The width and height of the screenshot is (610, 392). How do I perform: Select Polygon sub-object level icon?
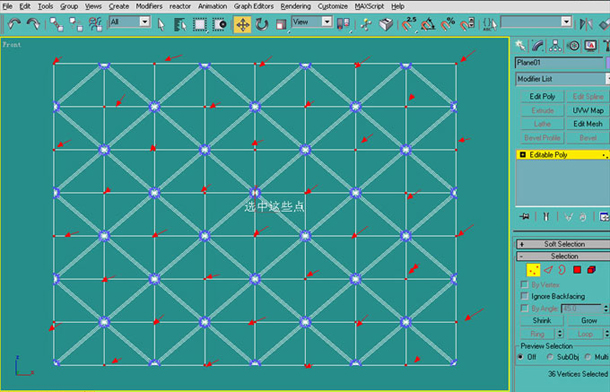[x=577, y=270]
